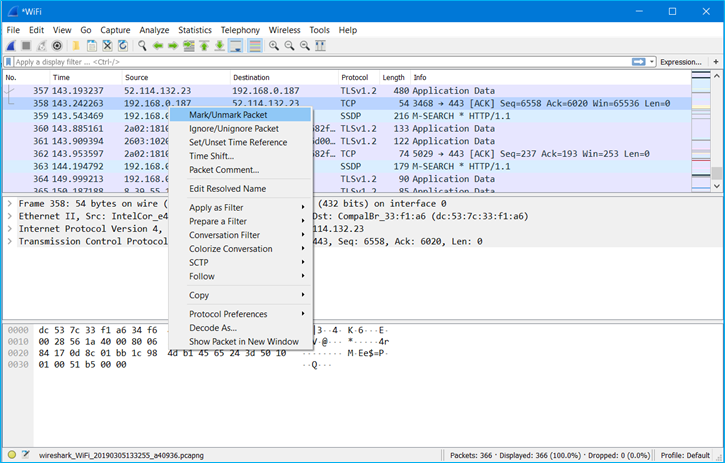Jump to the first packet icon
Viewport: 725px width, 463px height.
coord(204,45)
